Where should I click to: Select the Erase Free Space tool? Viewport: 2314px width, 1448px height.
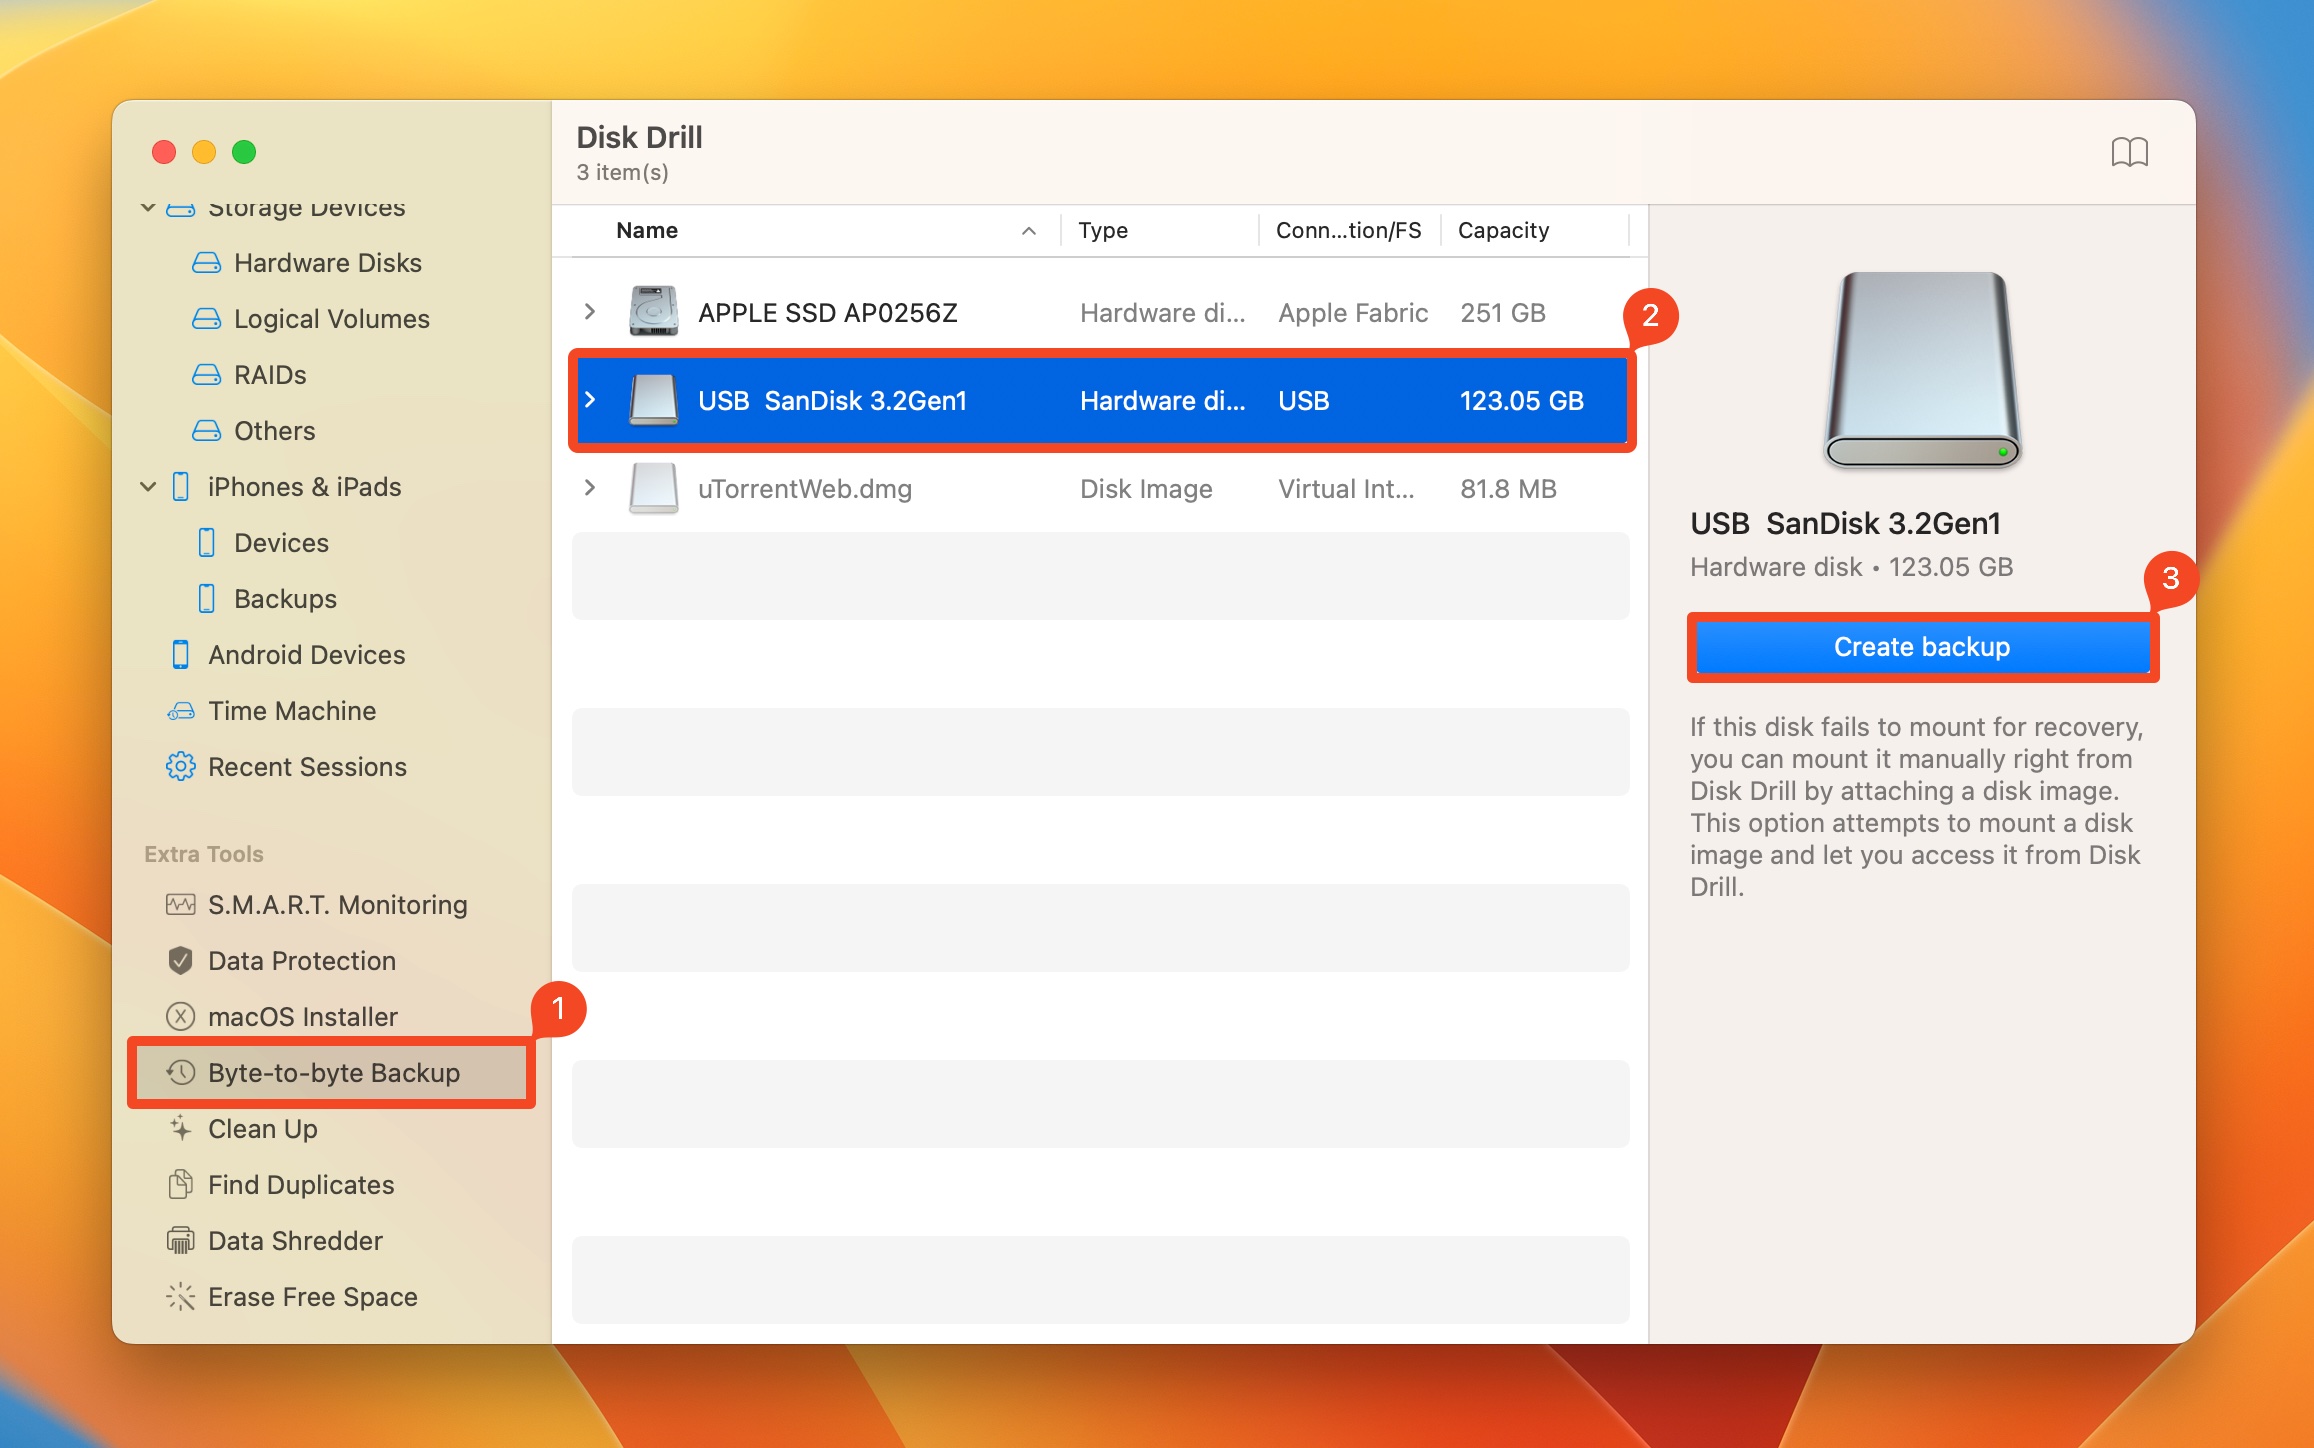click(x=314, y=1295)
